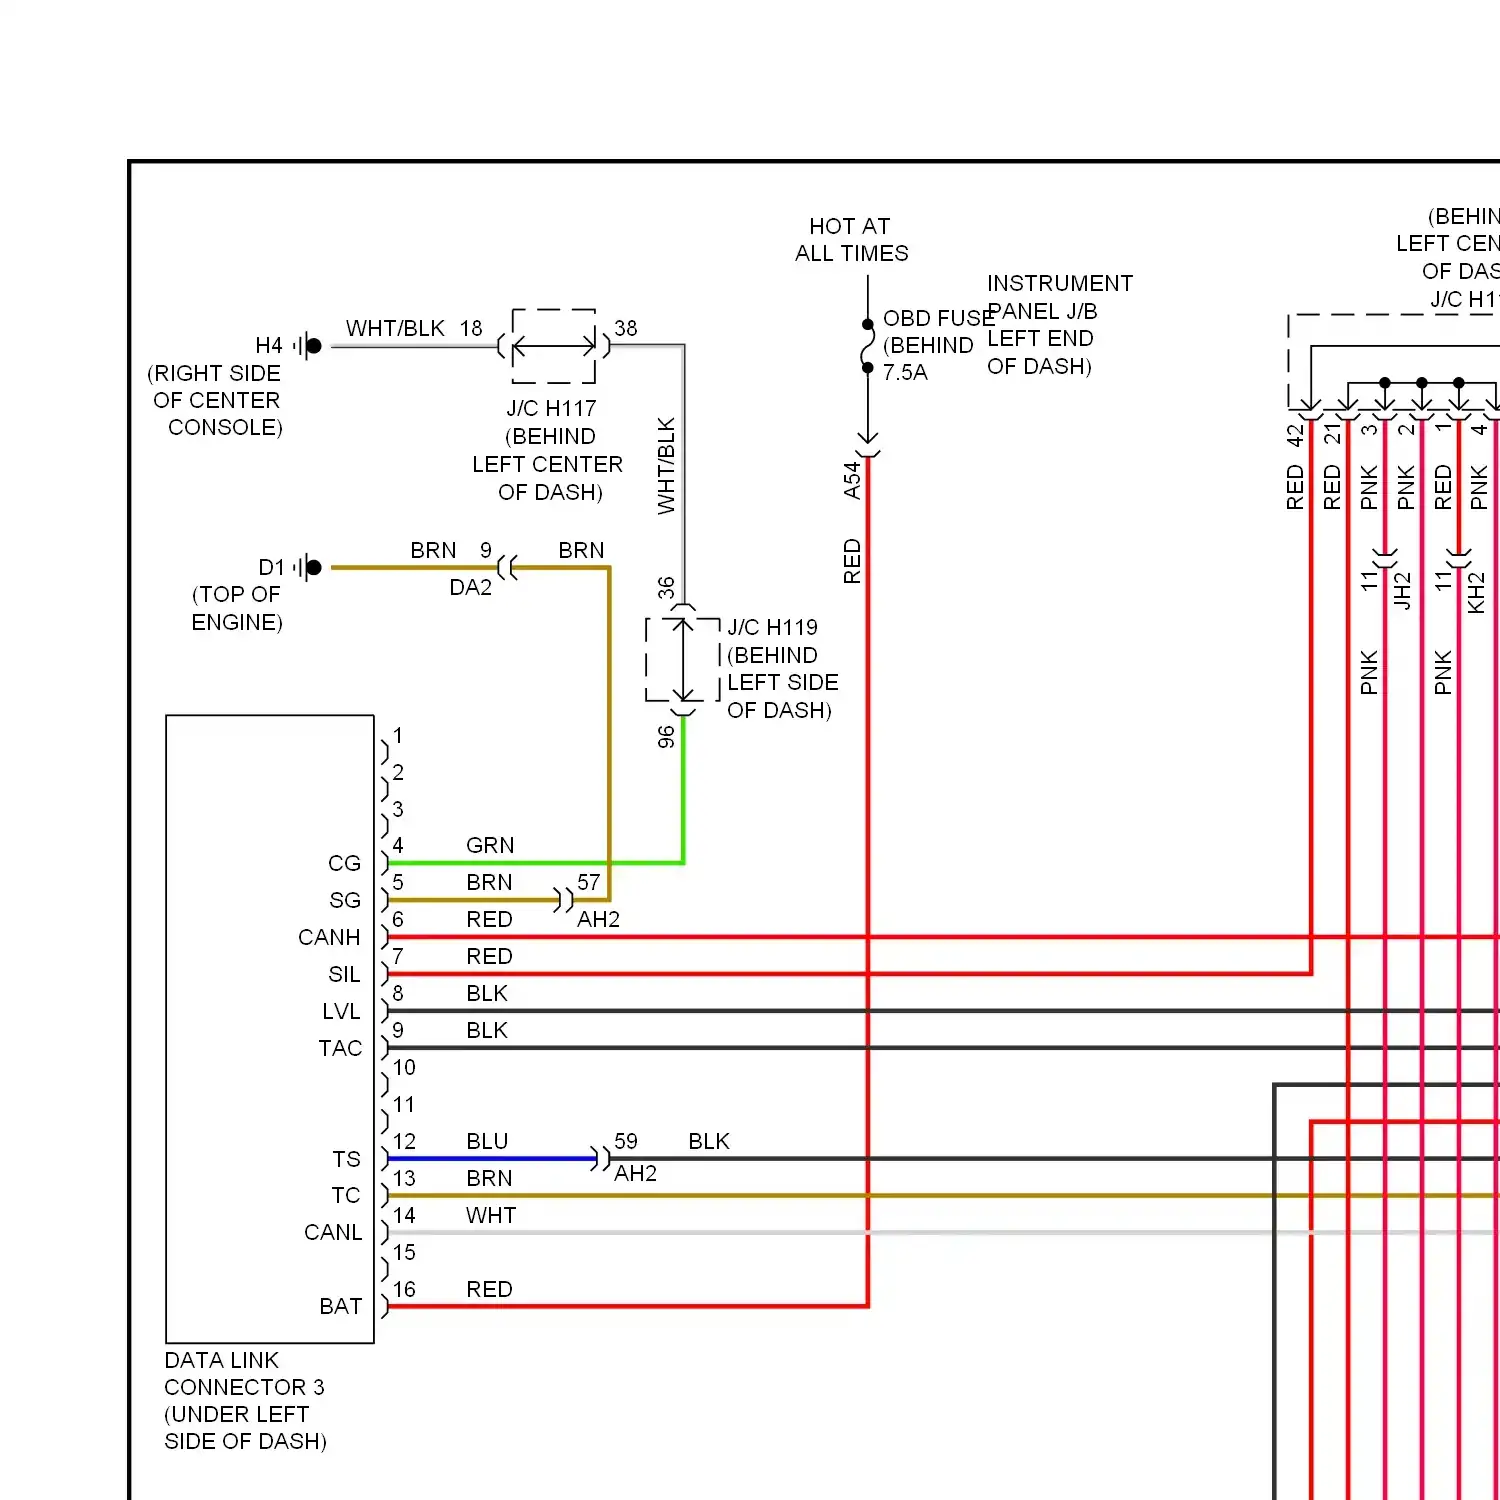Click the BLK label right of pin 59
Viewport: 1500px width, 1500px height.
coord(709,1141)
